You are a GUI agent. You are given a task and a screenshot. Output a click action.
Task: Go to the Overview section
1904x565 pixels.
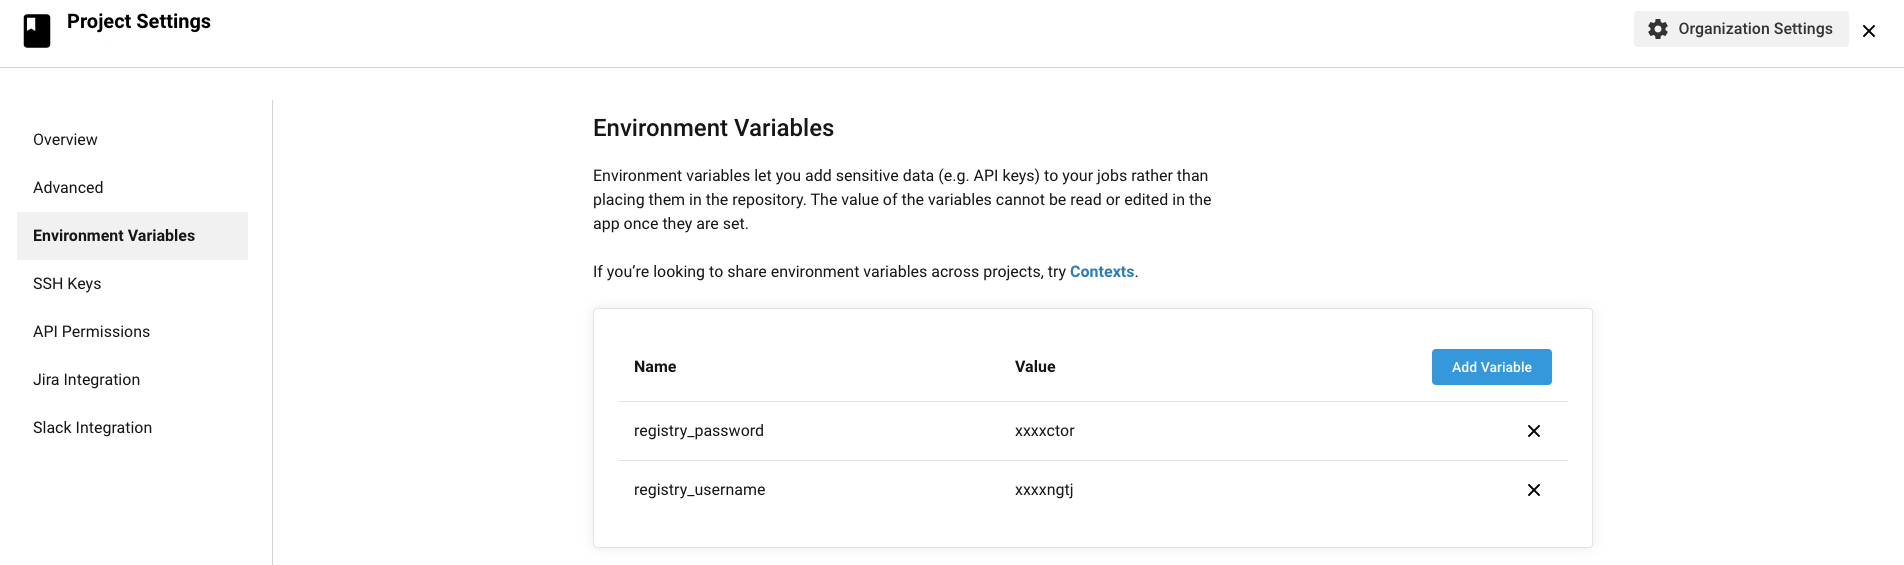coord(65,140)
